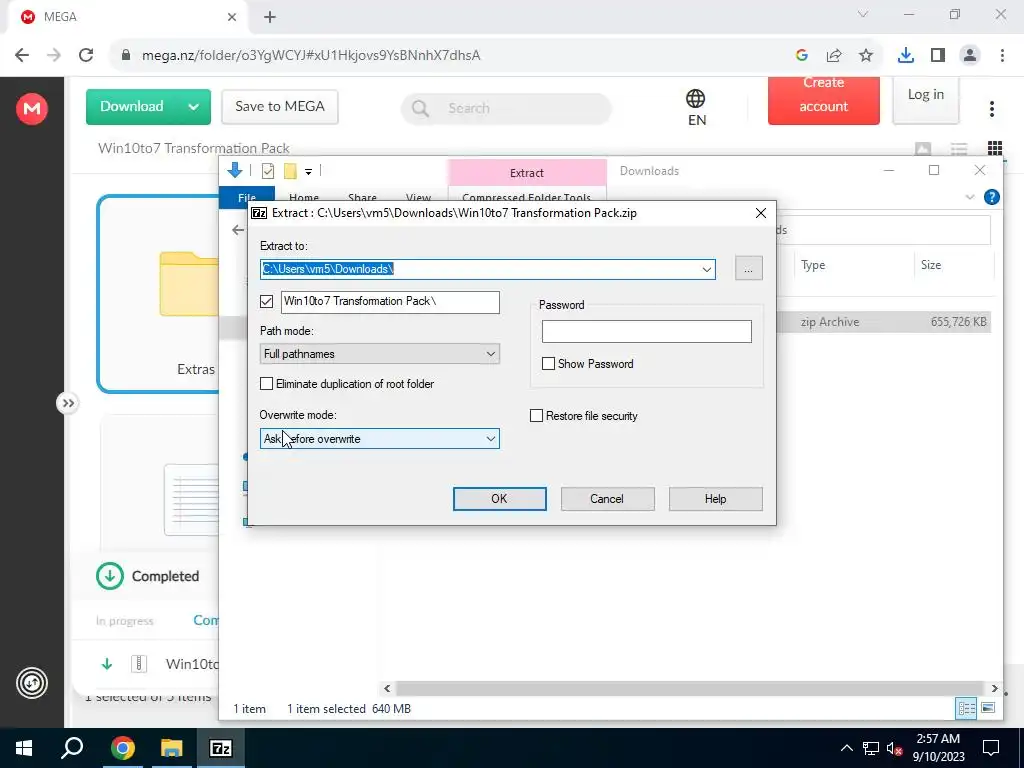
Task: Open MEGA transfers circular icon
Action: tap(31, 684)
